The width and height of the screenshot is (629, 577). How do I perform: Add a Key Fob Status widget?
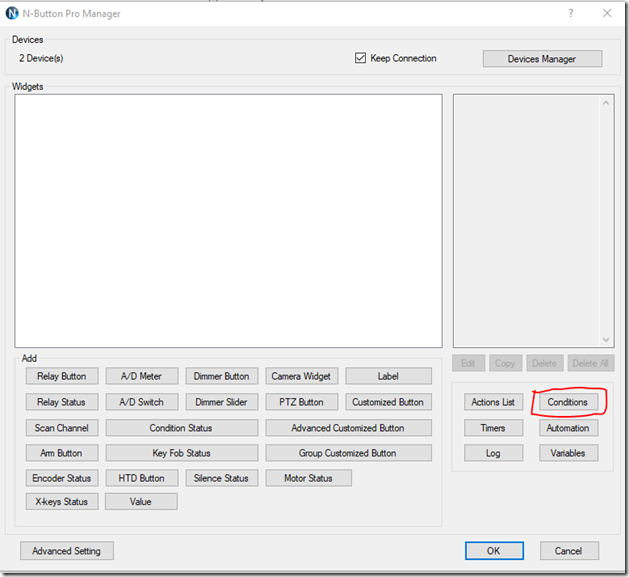(x=181, y=453)
